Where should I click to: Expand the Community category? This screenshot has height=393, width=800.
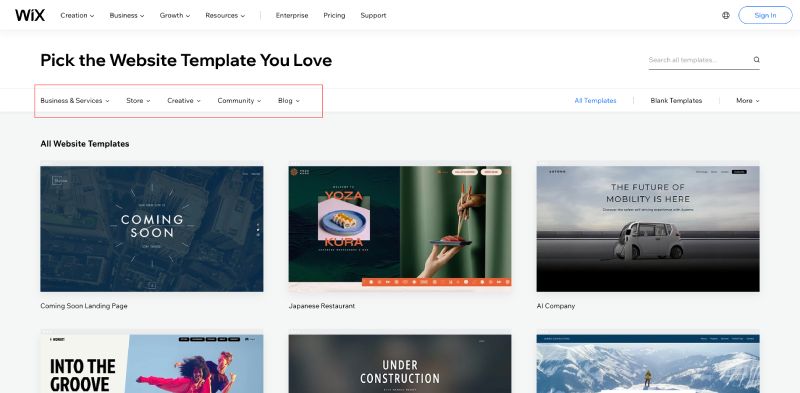point(239,101)
